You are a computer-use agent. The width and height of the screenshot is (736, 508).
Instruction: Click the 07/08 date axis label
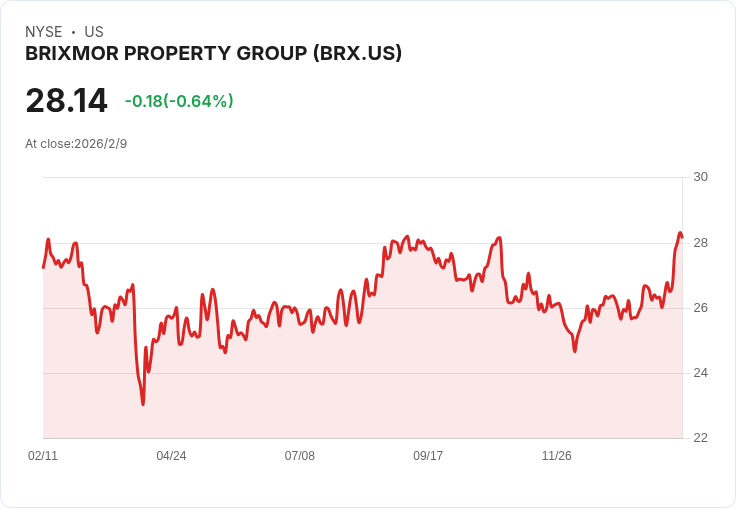[299, 456]
